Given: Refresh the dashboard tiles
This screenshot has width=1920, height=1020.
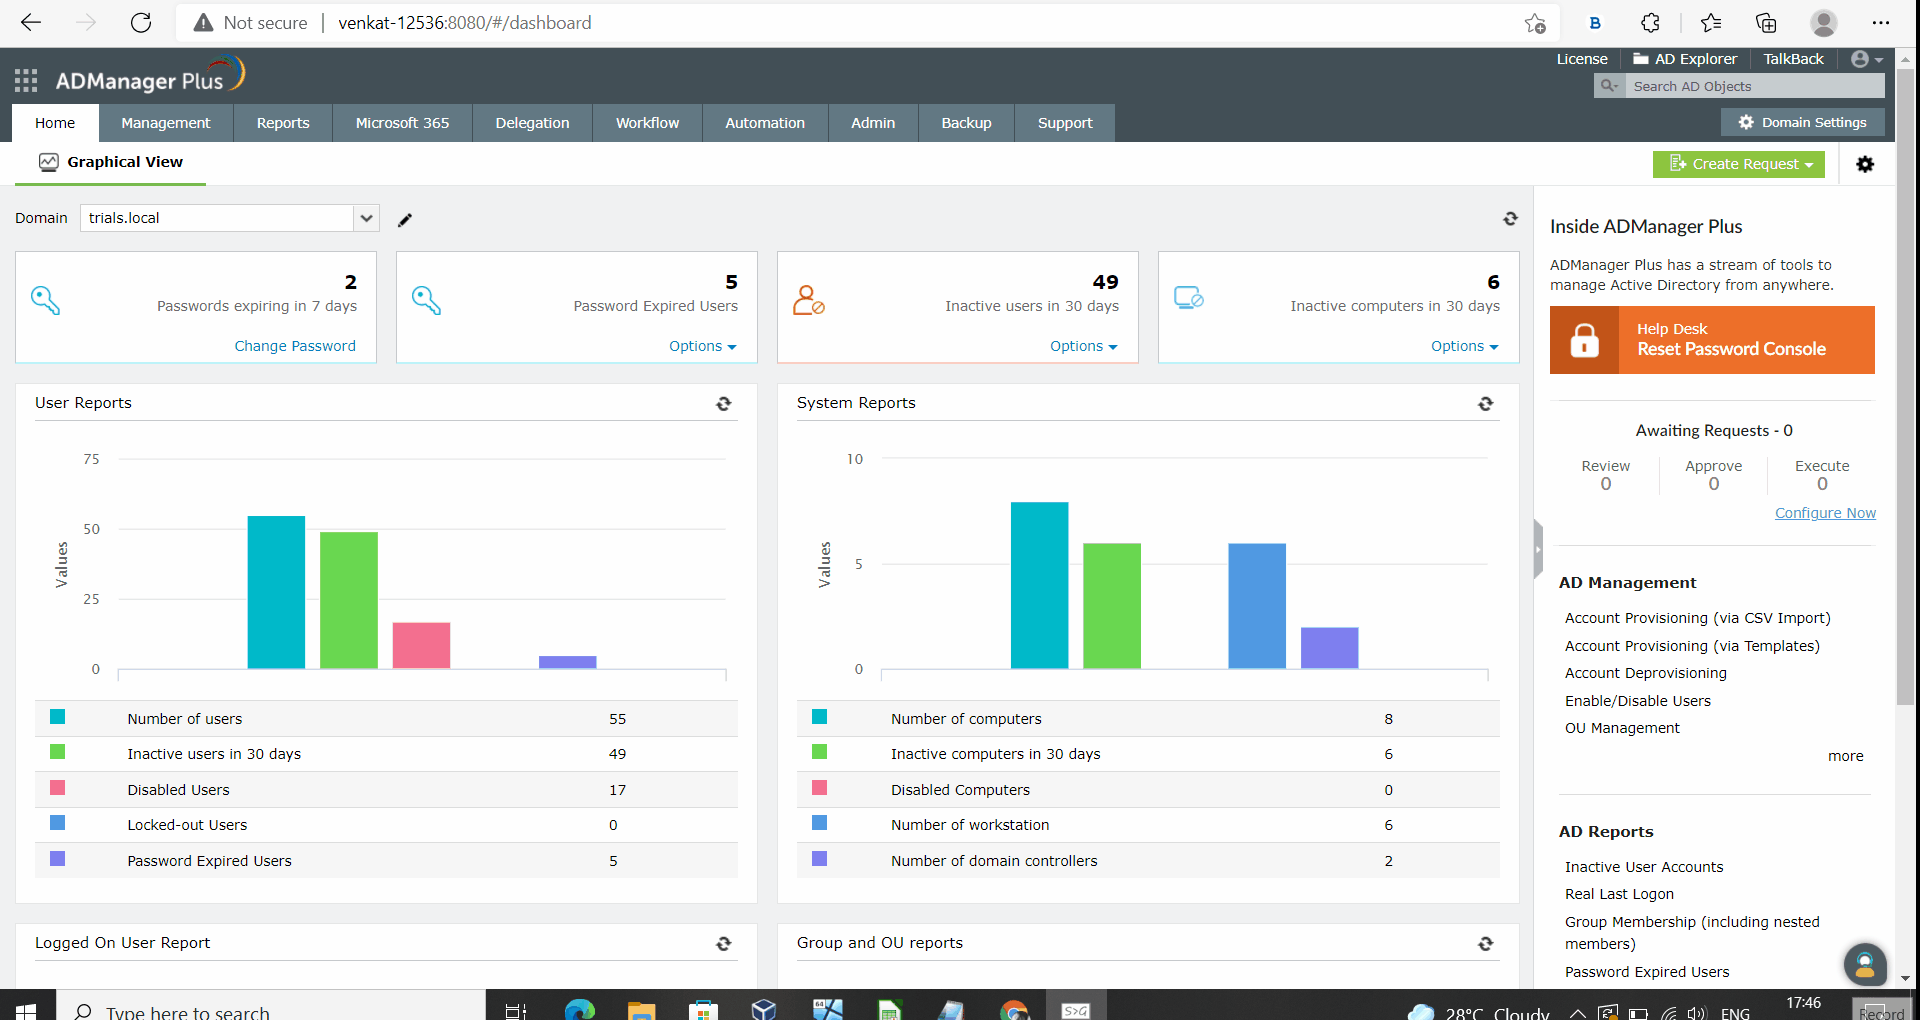Looking at the screenshot, I should click(1510, 218).
